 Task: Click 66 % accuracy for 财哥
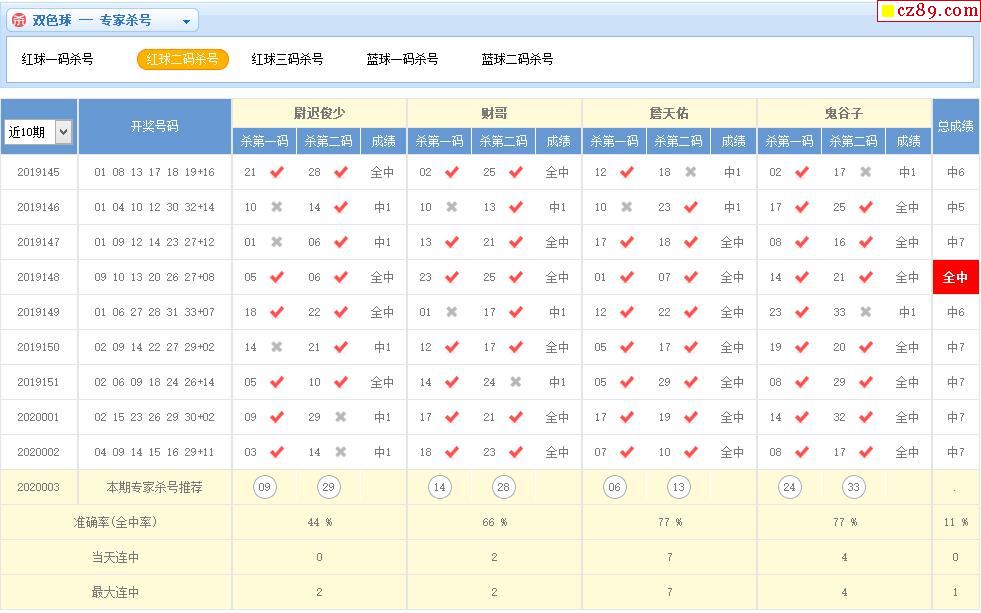click(x=494, y=522)
